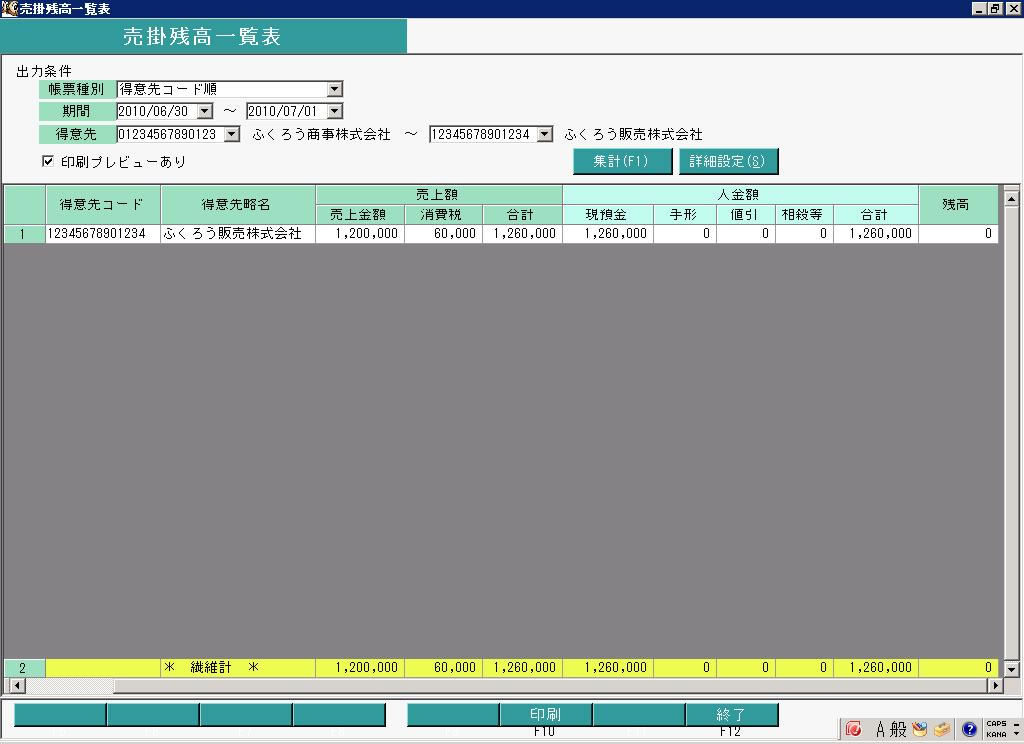Click the 手形 column header

[x=684, y=215]
